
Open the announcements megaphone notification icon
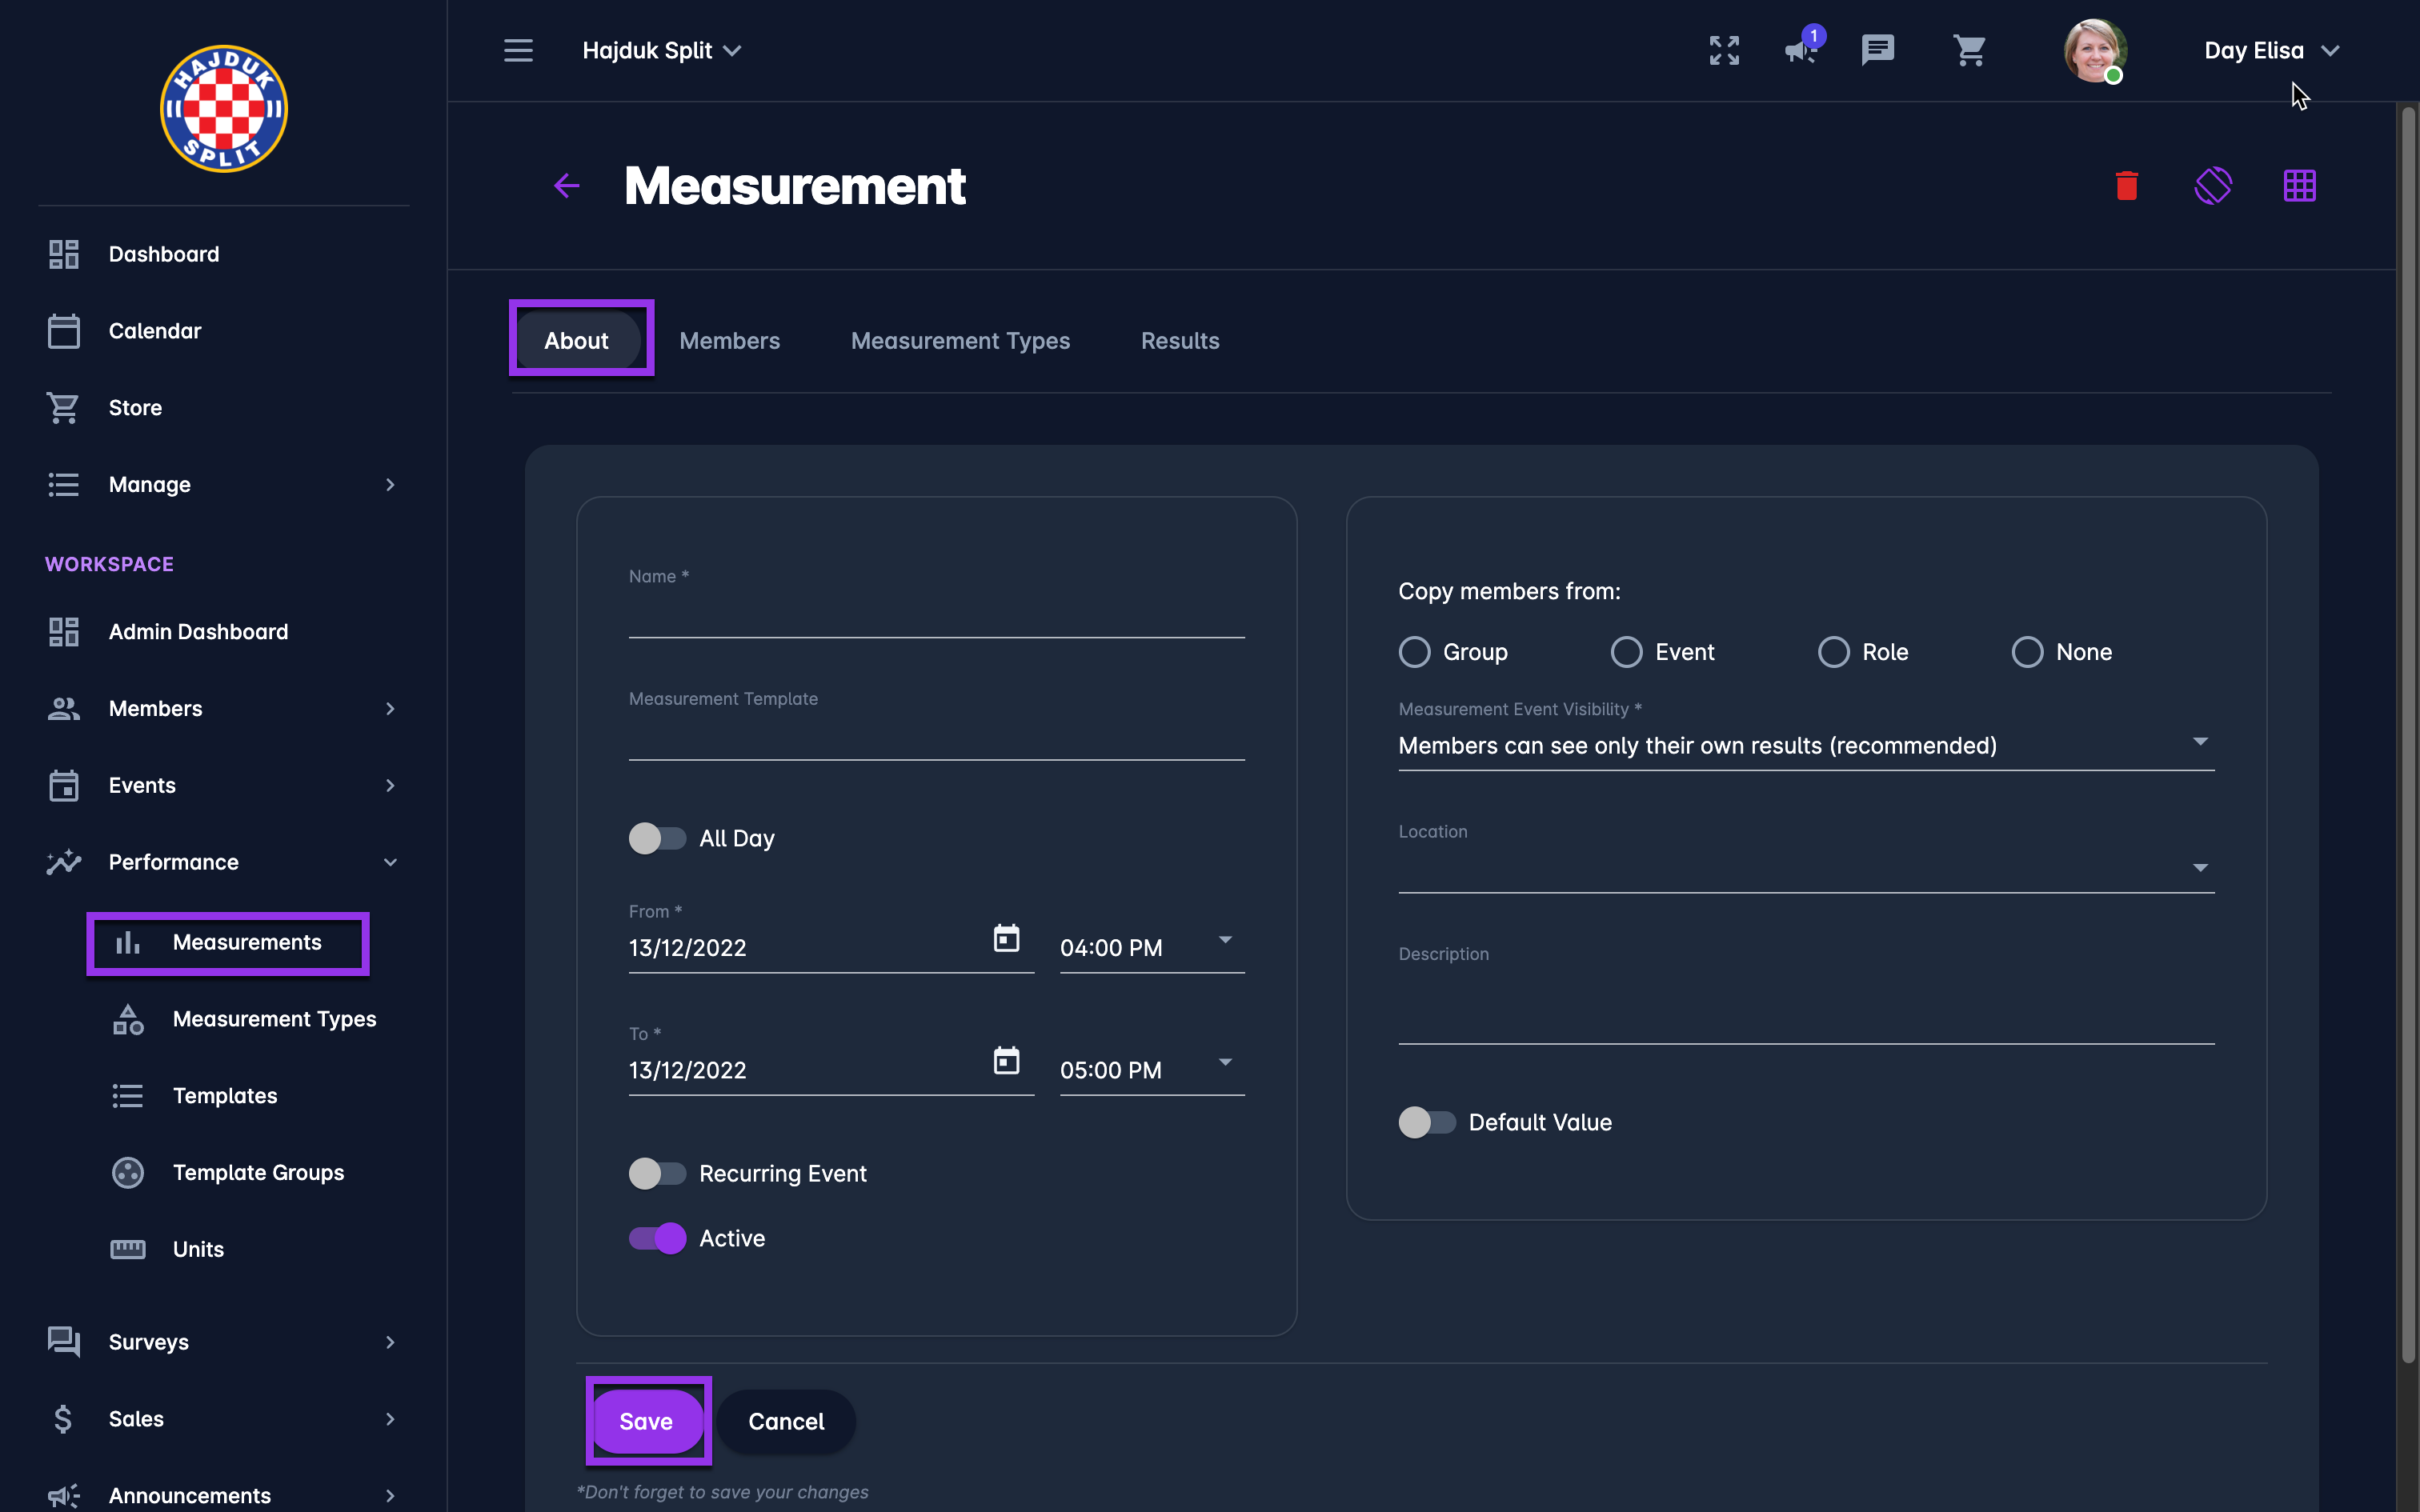coord(1801,50)
